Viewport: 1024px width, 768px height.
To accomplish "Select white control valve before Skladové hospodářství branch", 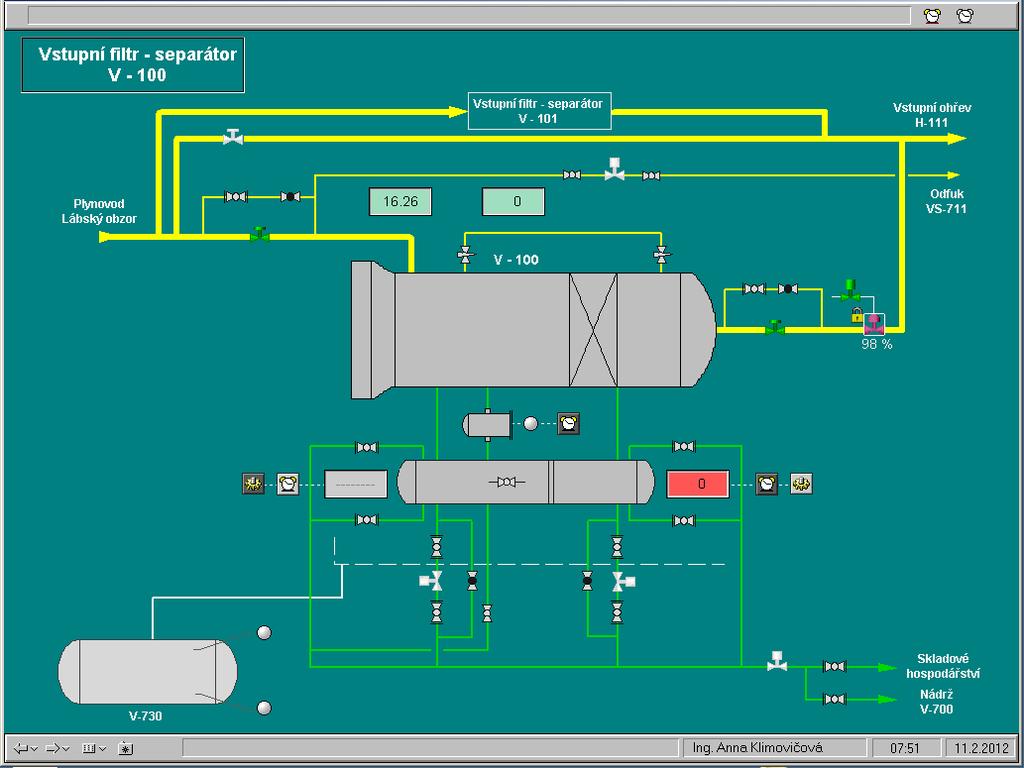I will (x=777, y=662).
